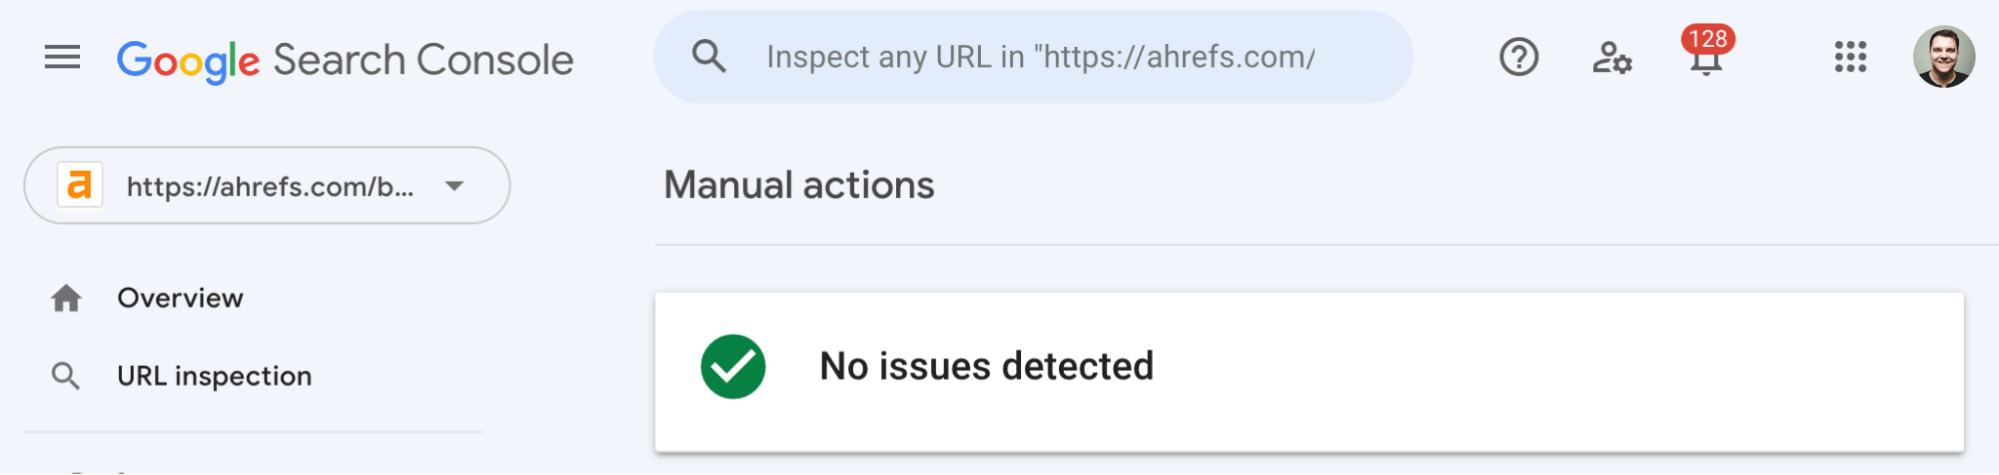Click the Google Search Console logo
Image resolution: width=1999 pixels, height=475 pixels.
point(345,60)
